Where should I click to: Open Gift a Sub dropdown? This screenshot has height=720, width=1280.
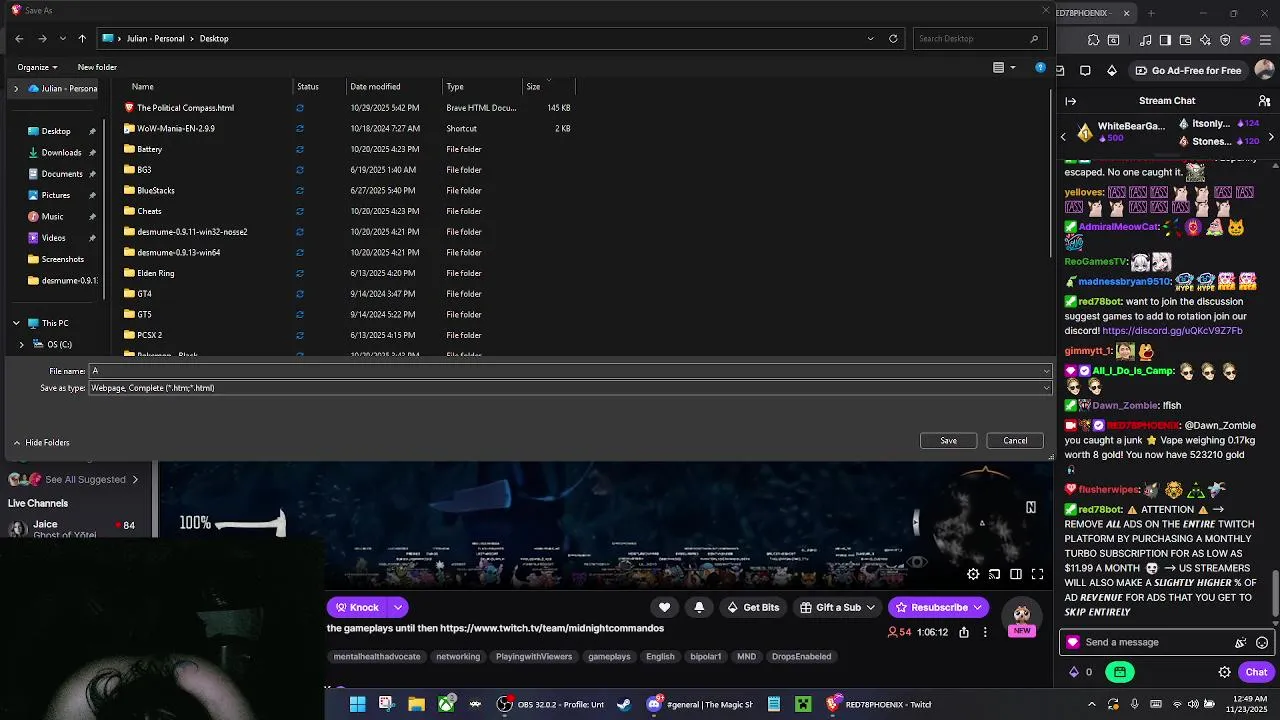click(838, 607)
